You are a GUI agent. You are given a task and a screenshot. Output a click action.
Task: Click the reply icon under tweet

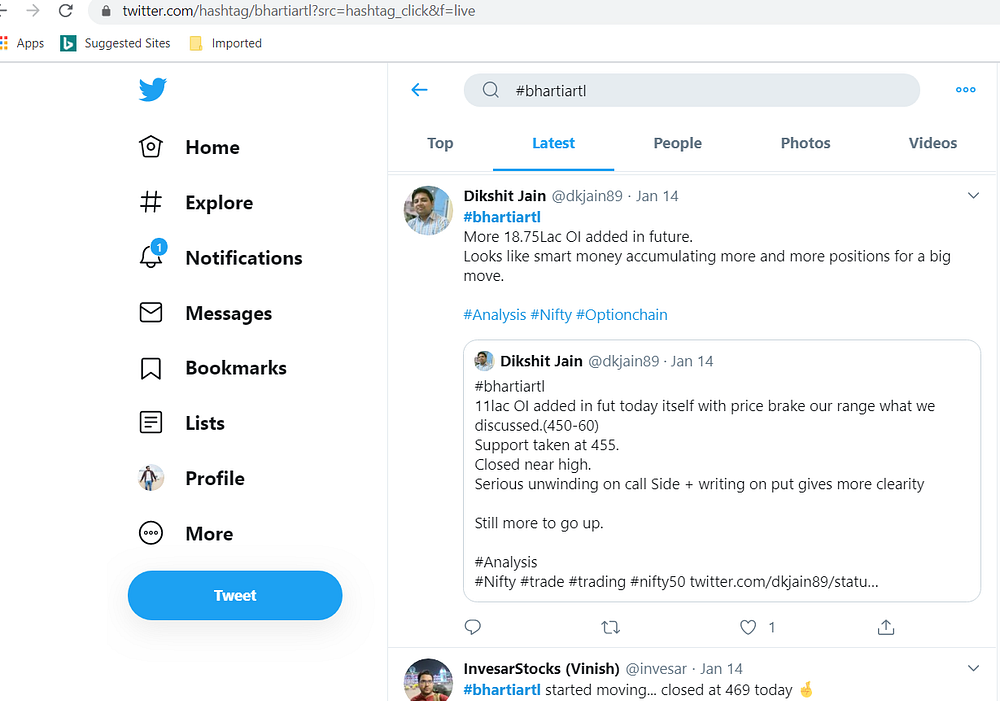coord(473,627)
